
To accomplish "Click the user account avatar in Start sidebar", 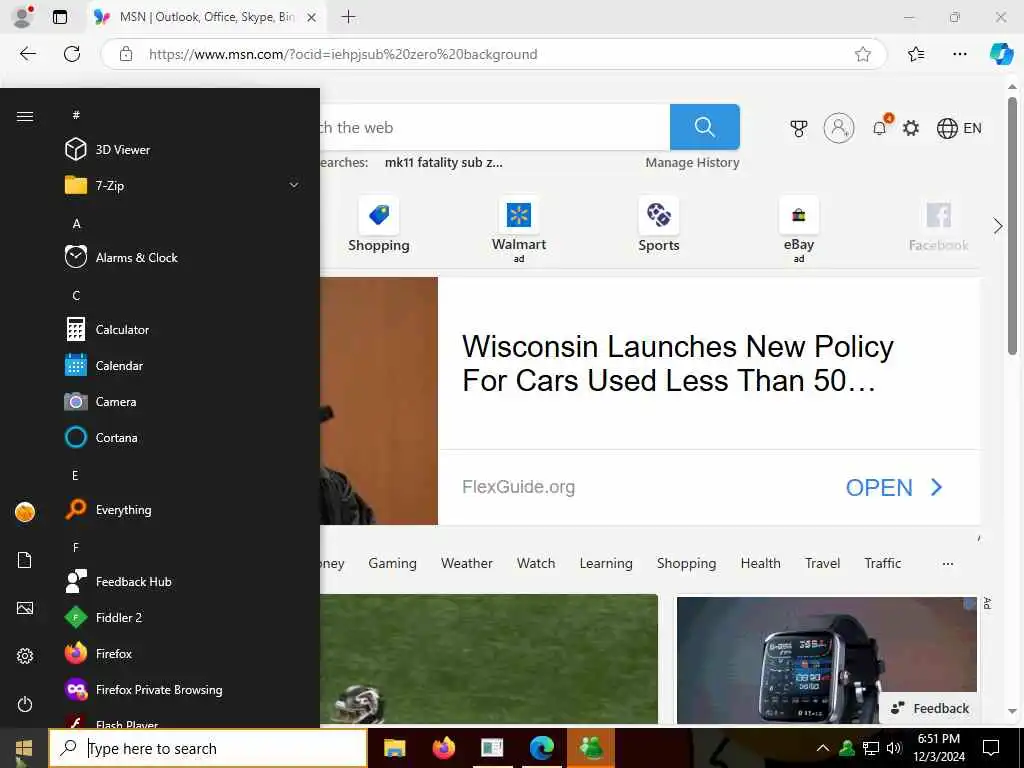I will coord(25,512).
